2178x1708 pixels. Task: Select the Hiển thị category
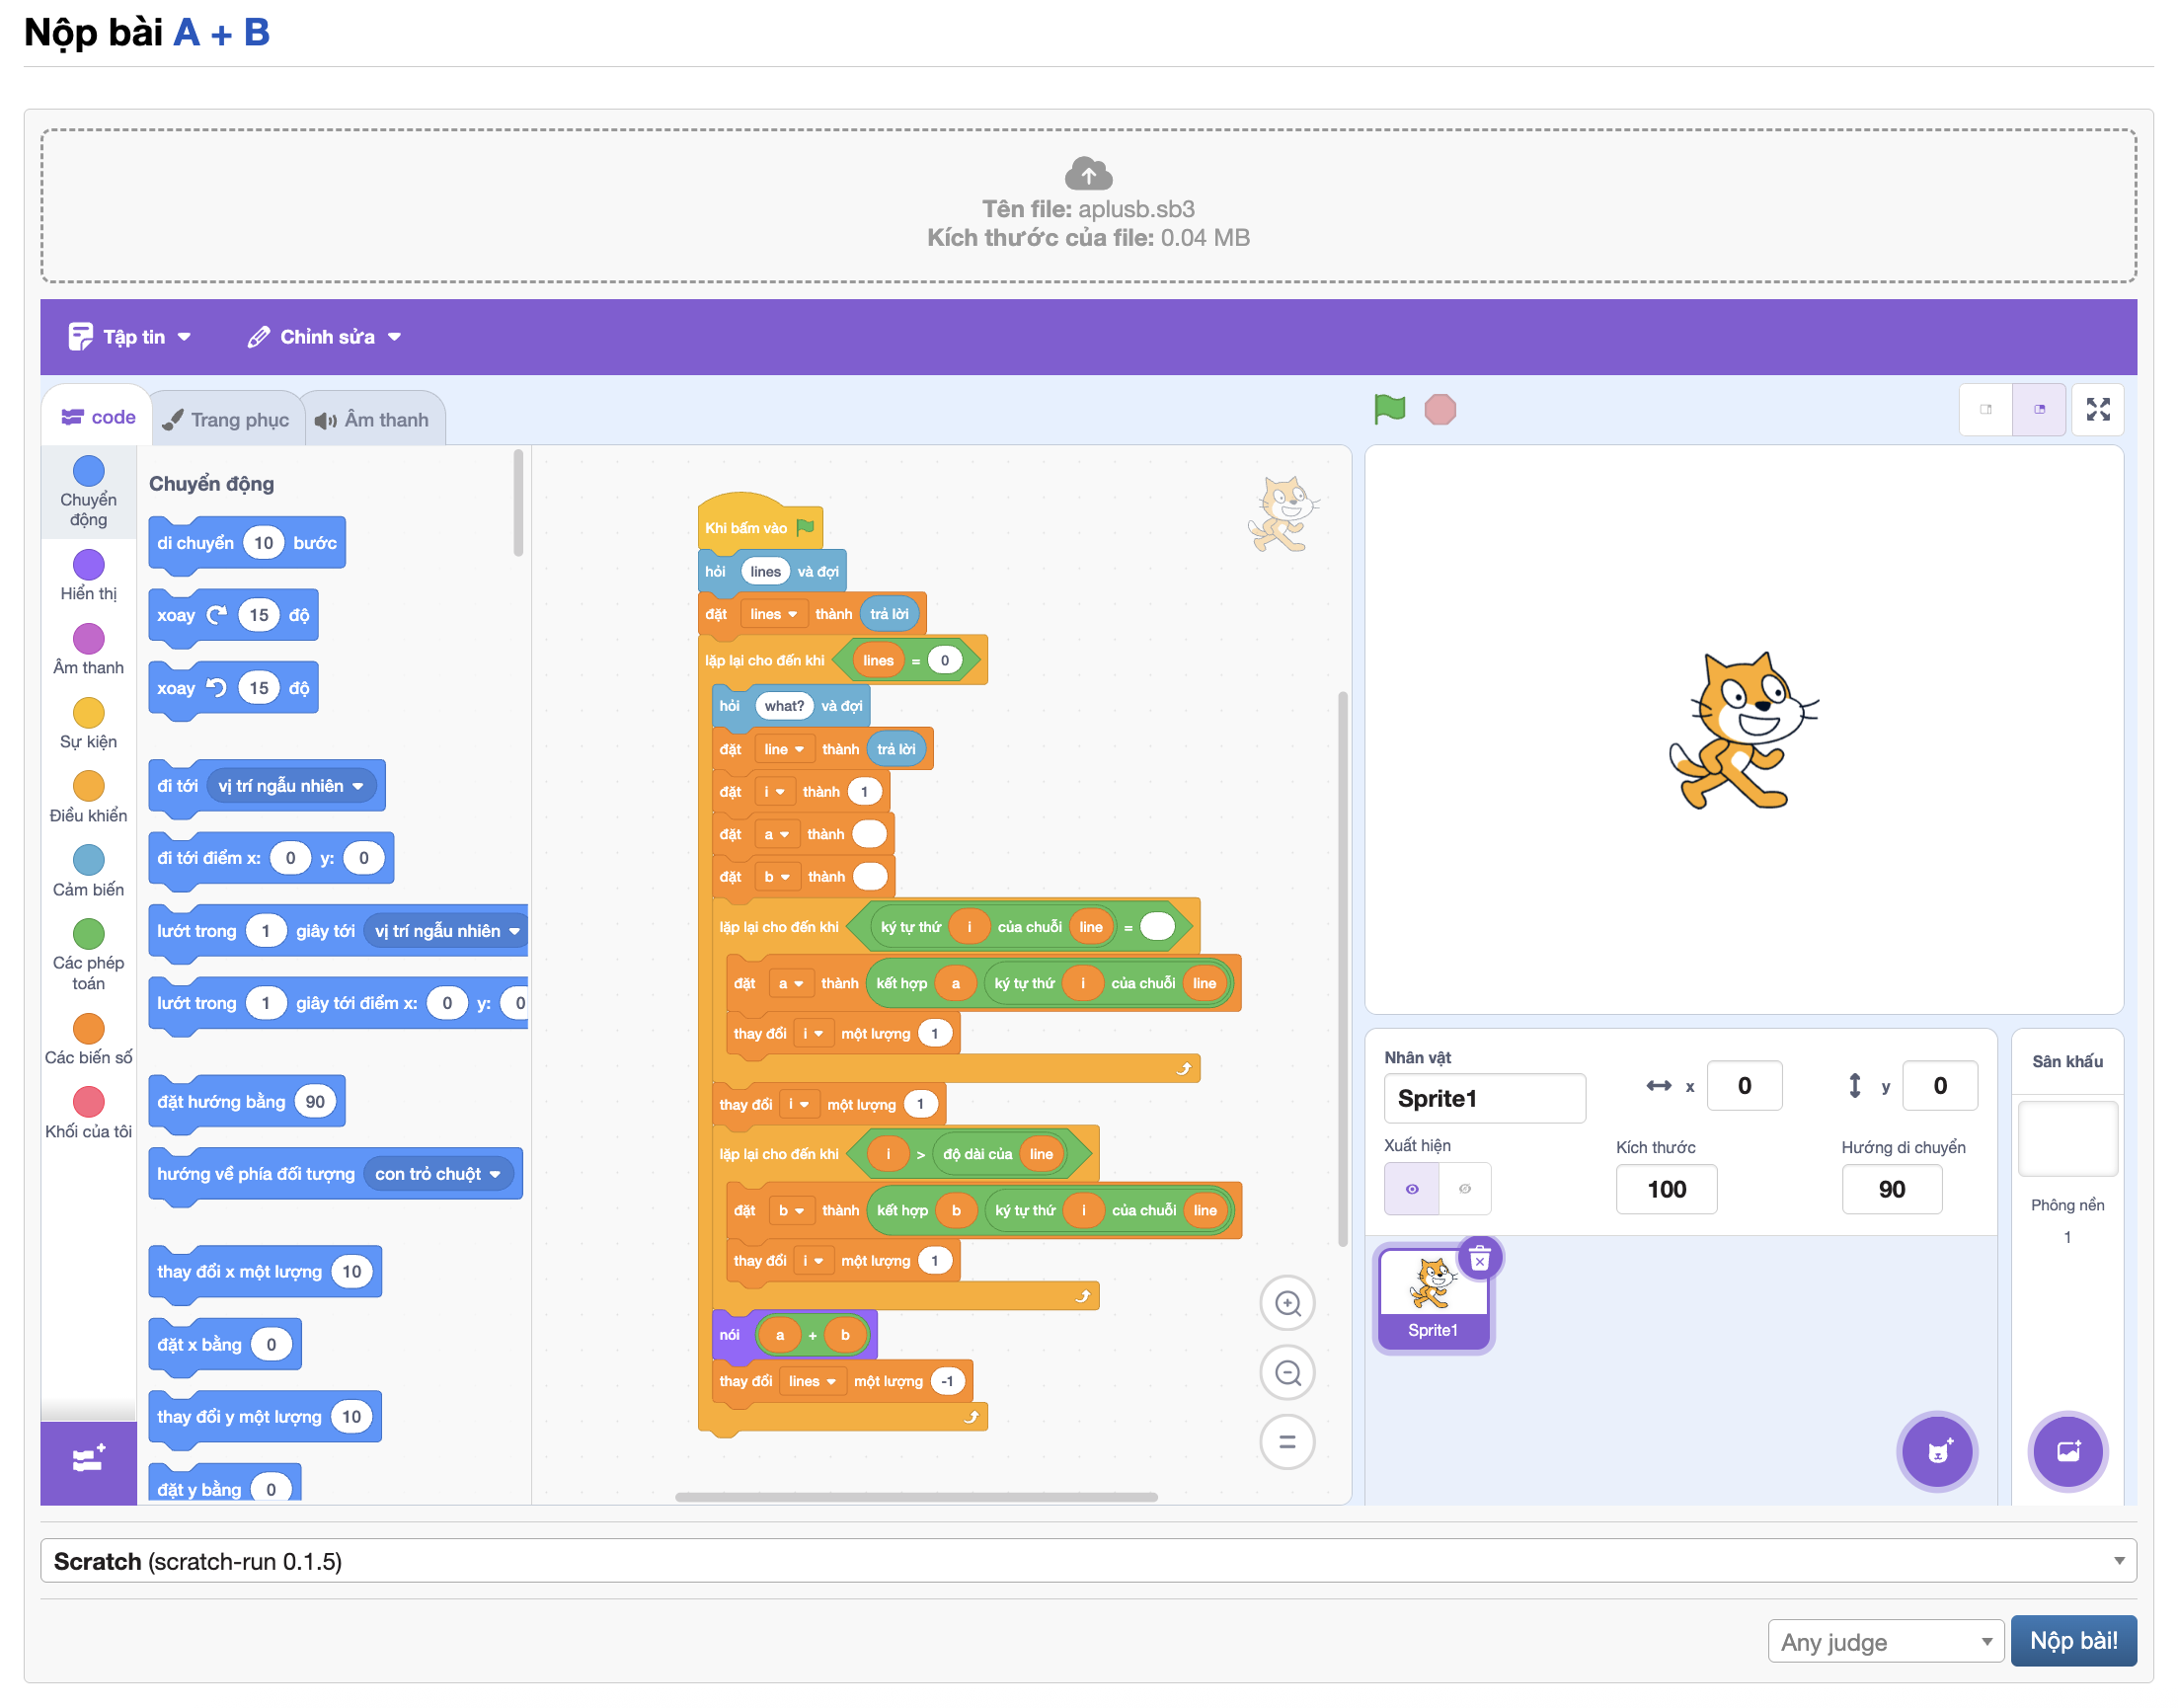click(x=88, y=576)
